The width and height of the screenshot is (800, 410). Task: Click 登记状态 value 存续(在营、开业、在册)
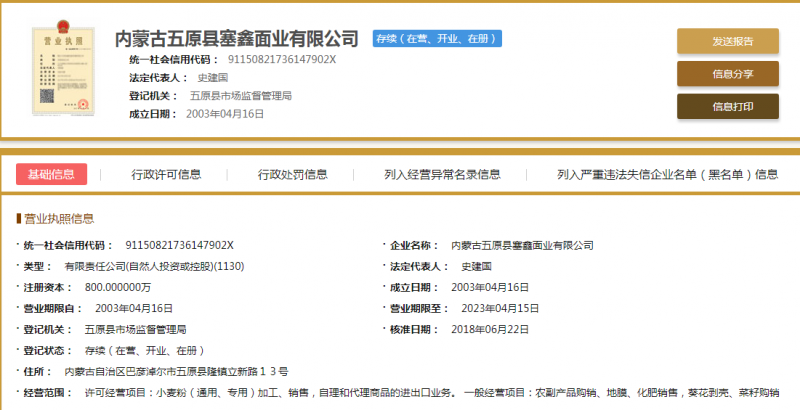point(145,351)
